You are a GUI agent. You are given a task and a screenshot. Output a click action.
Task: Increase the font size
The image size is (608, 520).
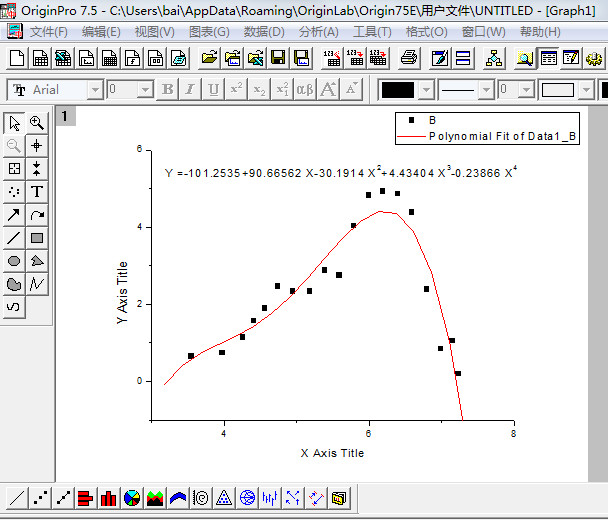click(328, 90)
